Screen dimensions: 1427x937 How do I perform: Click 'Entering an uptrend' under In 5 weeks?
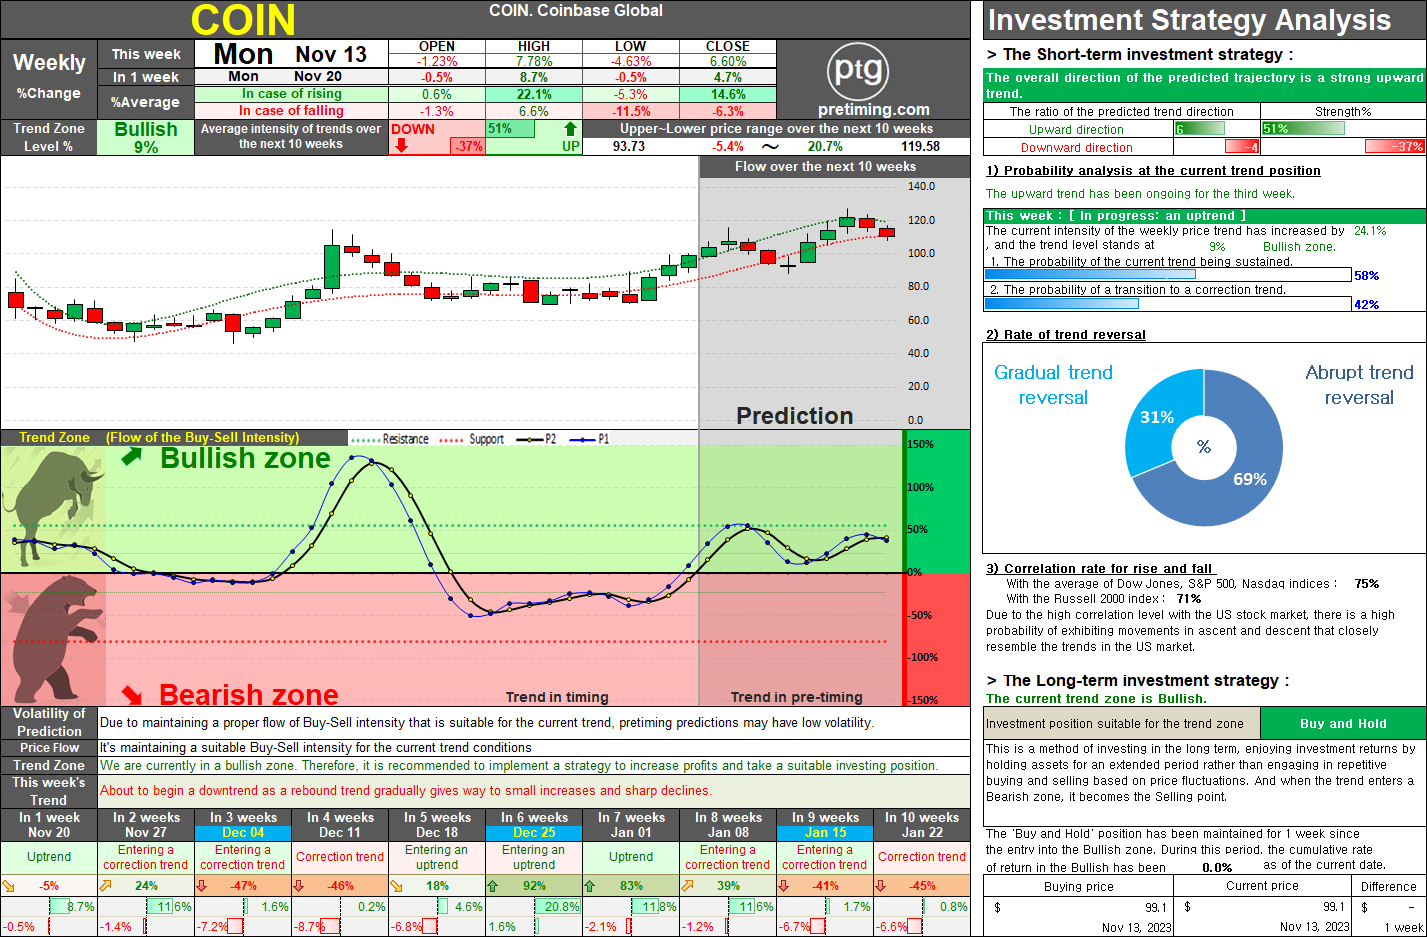pyautogui.click(x=437, y=857)
